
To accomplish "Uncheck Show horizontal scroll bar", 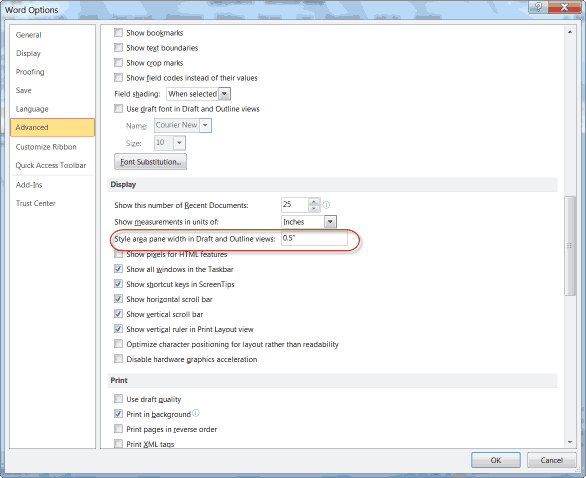I will click(x=118, y=299).
